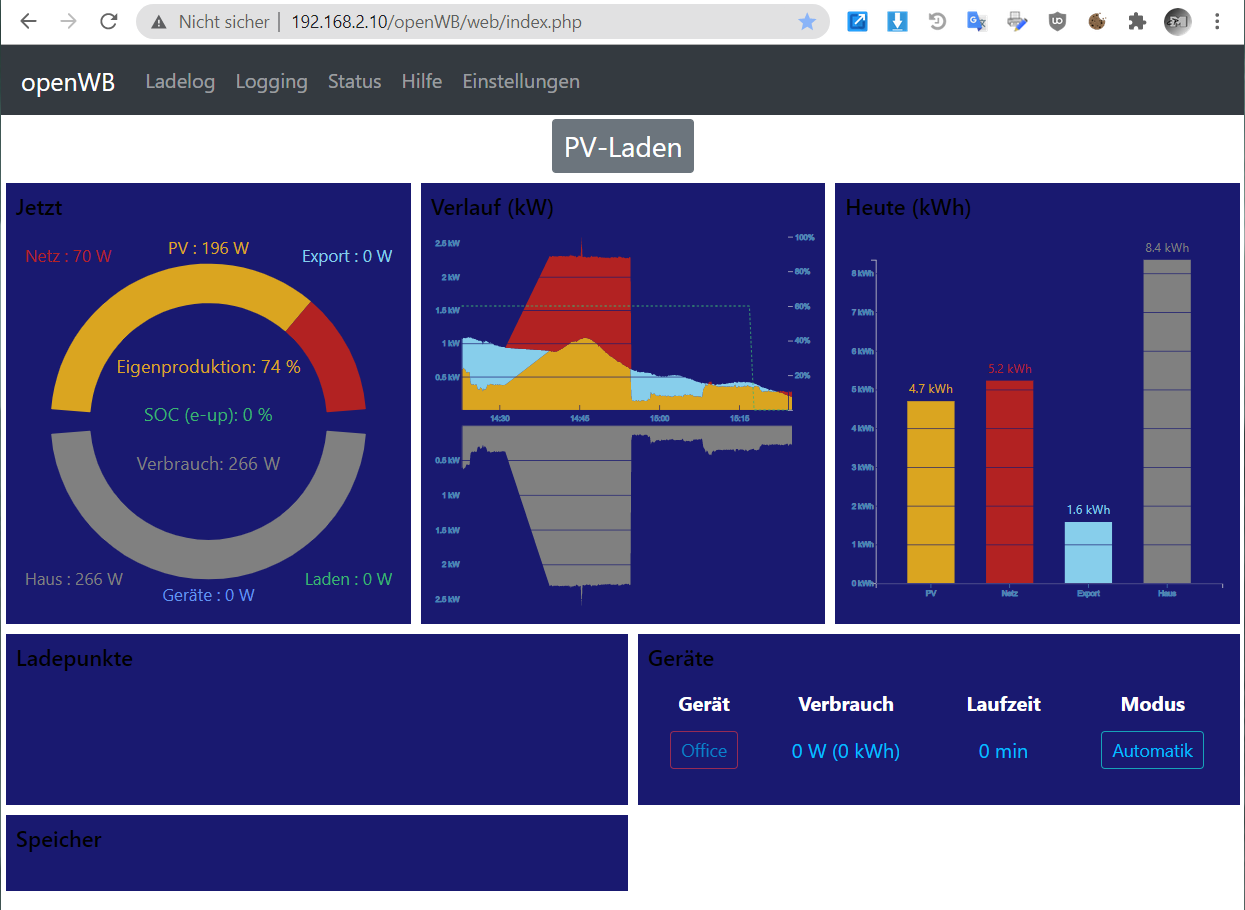Open the Ladelog menu item

[180, 82]
